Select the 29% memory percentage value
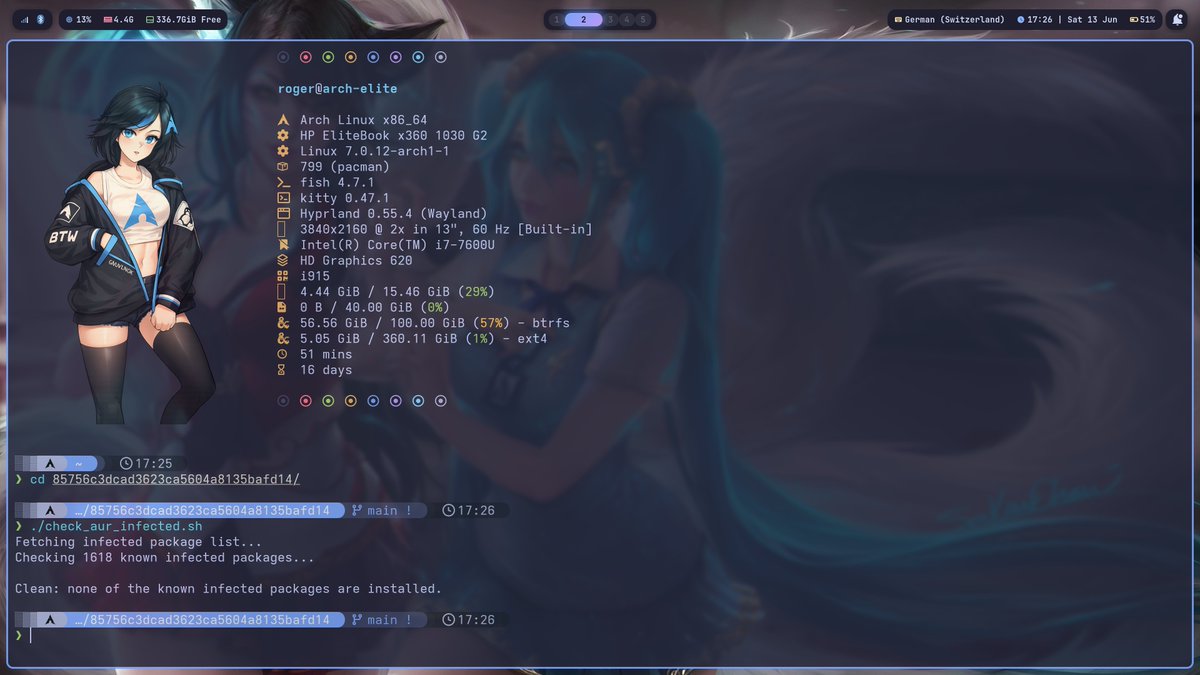The height and width of the screenshot is (675, 1200). pyautogui.click(x=477, y=292)
